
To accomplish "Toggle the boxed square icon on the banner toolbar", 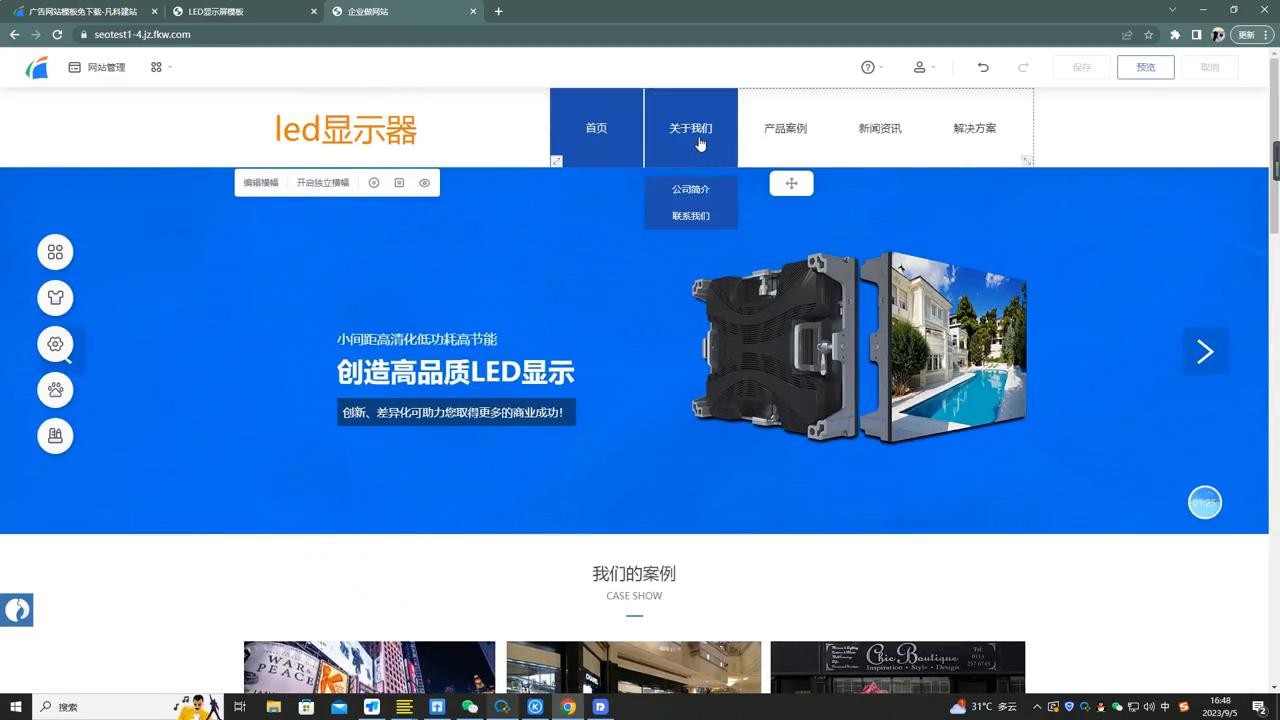I will coord(399,182).
